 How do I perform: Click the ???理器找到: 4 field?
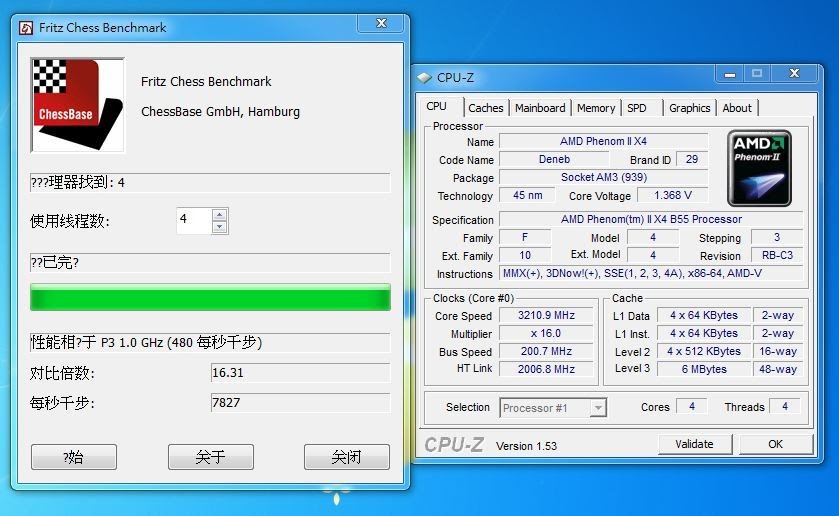pos(210,183)
